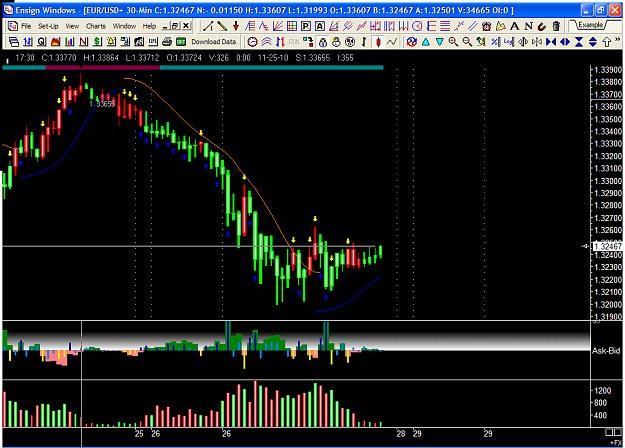Image resolution: width=625 pixels, height=448 pixels.
Task: Click the teal down triangle icon
Action: (440, 41)
